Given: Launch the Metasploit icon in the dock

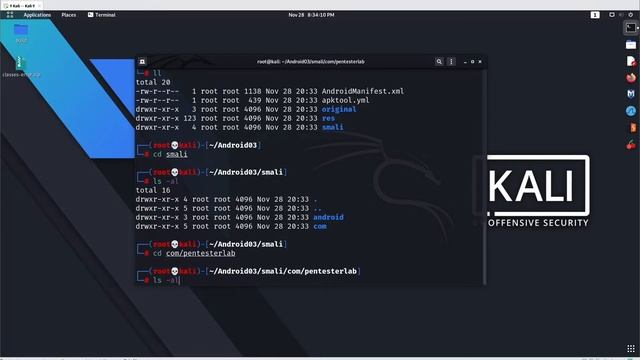Looking at the screenshot, I should (631, 94).
